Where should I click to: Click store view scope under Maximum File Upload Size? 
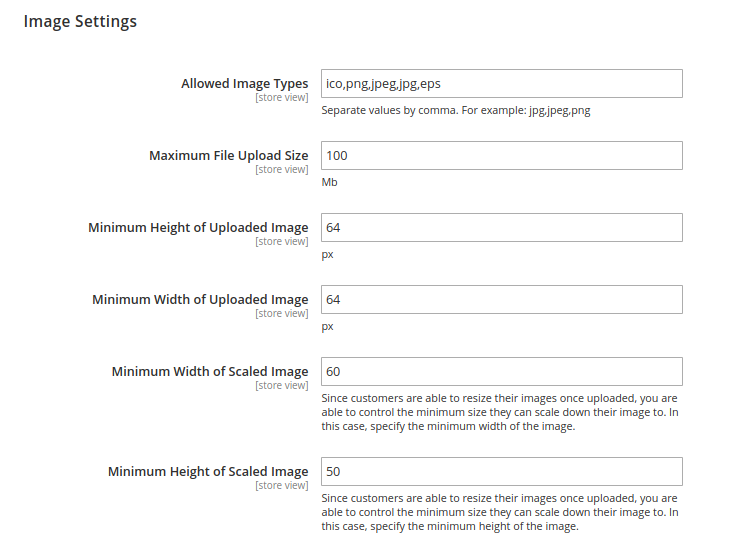click(x=282, y=170)
